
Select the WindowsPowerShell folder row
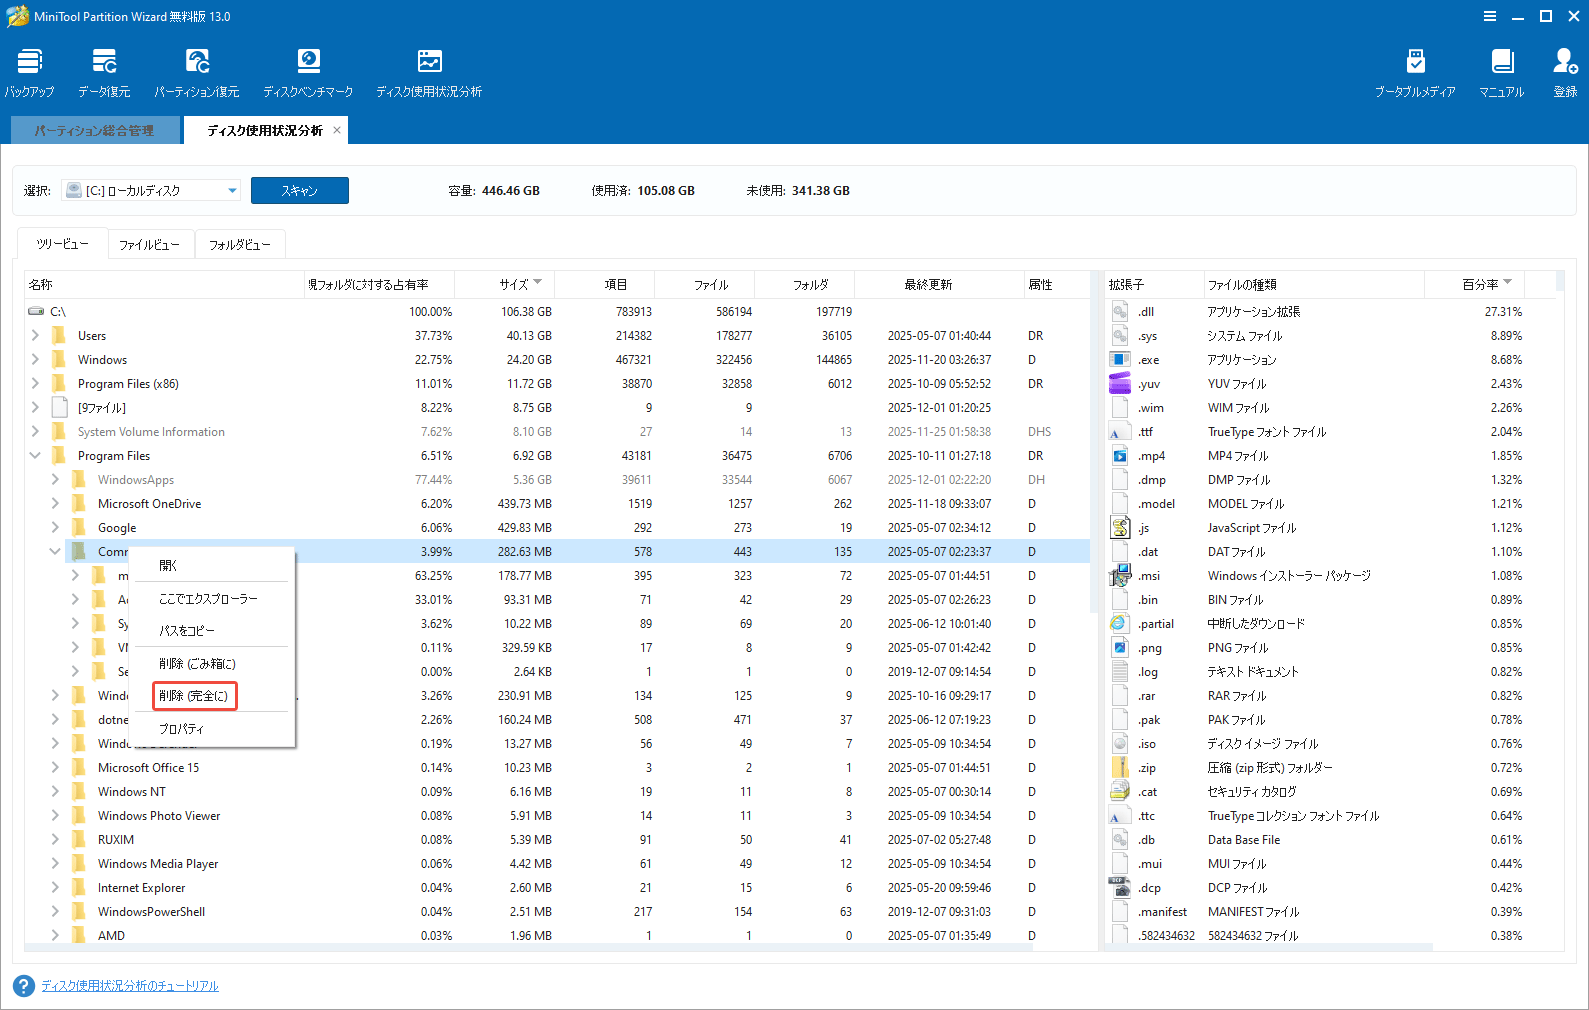[557, 911]
